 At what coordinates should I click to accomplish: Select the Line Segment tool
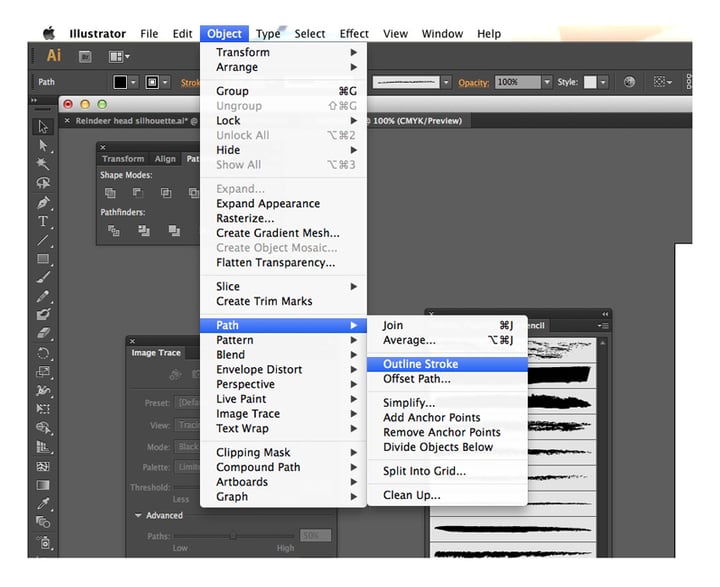pyautogui.click(x=43, y=240)
